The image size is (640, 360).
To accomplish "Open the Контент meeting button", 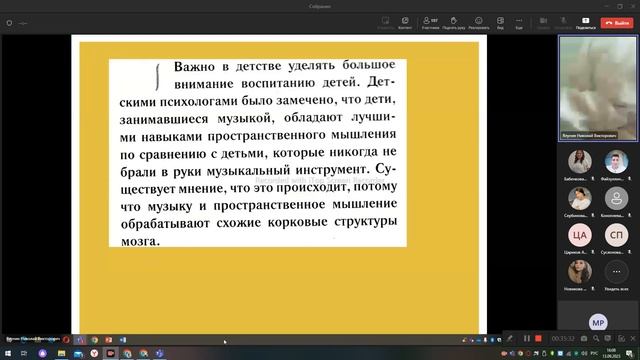I will coord(405,23).
